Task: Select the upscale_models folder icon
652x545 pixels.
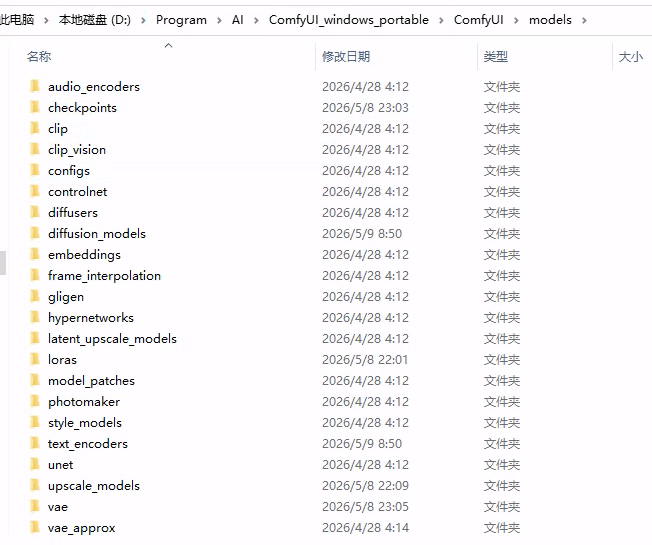Action: click(35, 485)
